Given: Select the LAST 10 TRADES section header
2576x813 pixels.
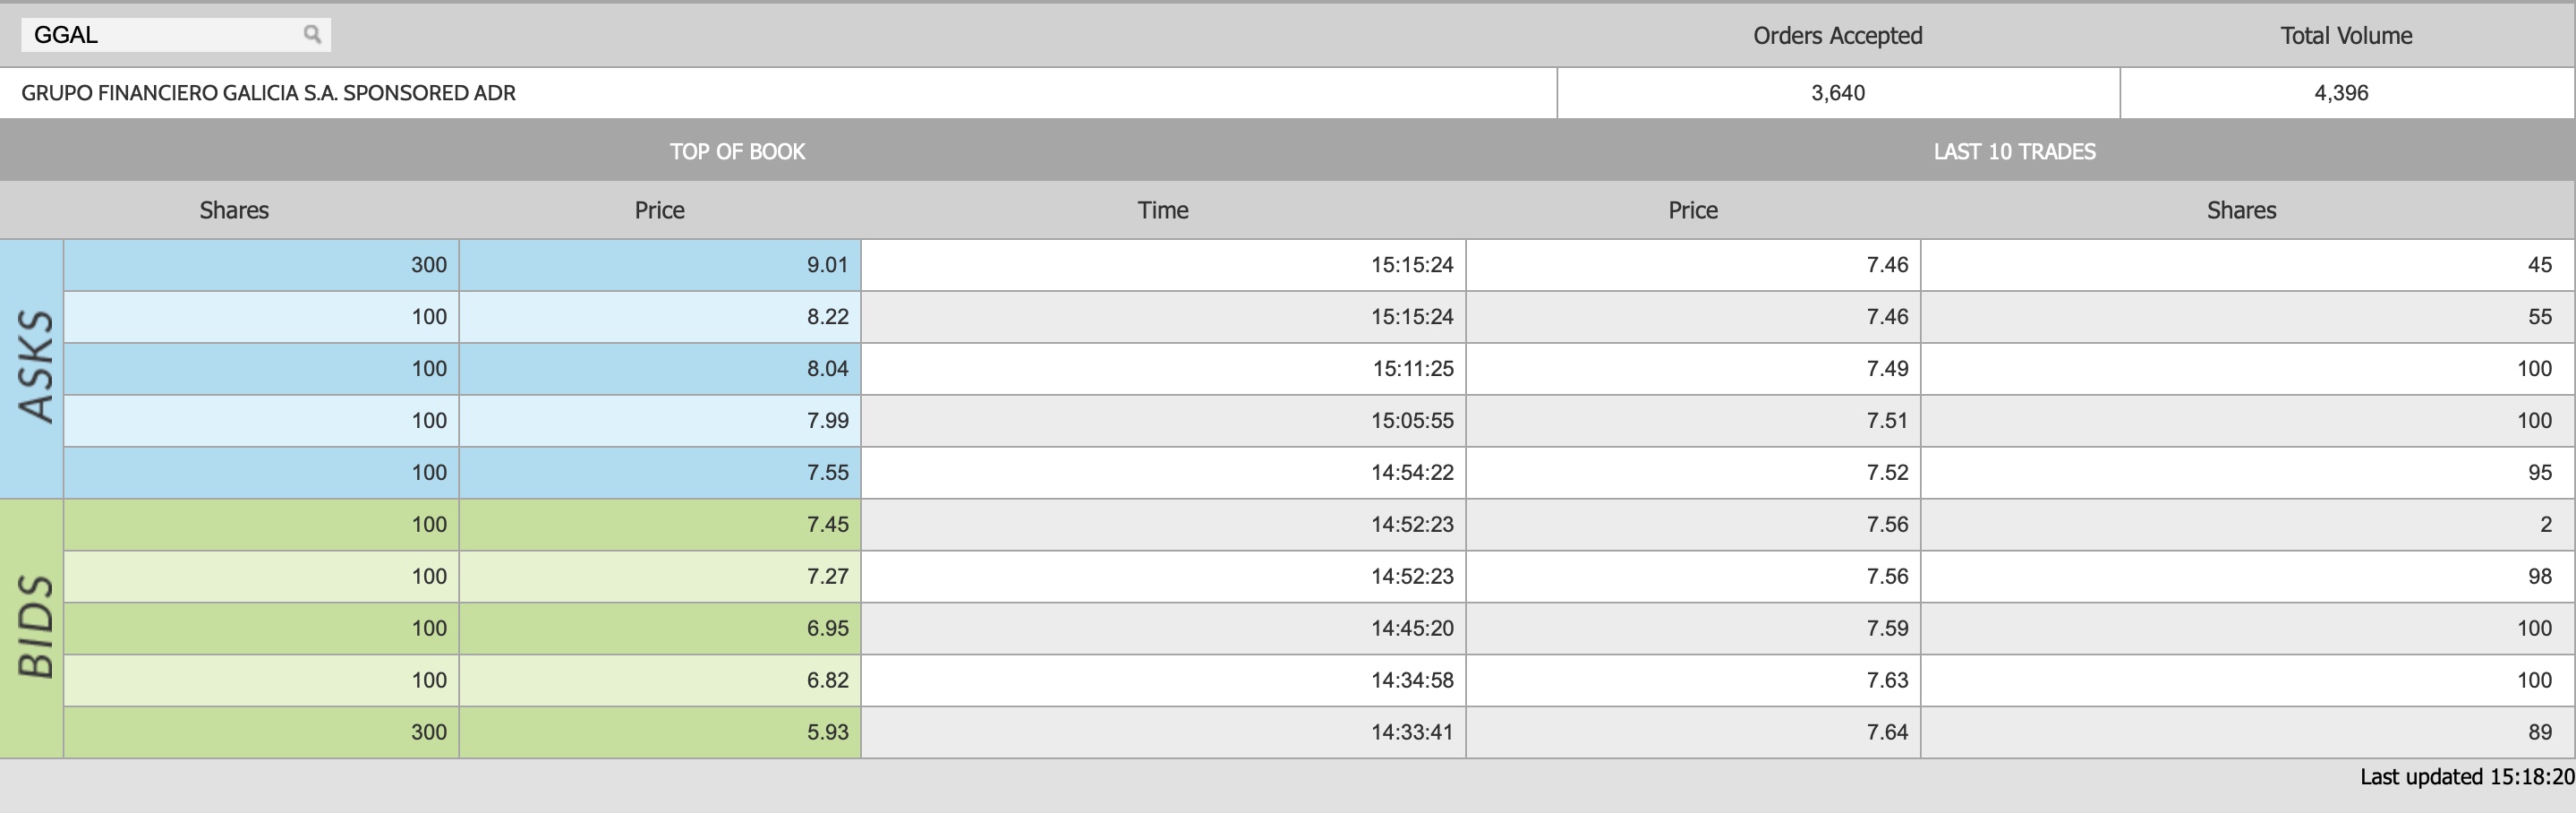Looking at the screenshot, I should [x=2014, y=152].
